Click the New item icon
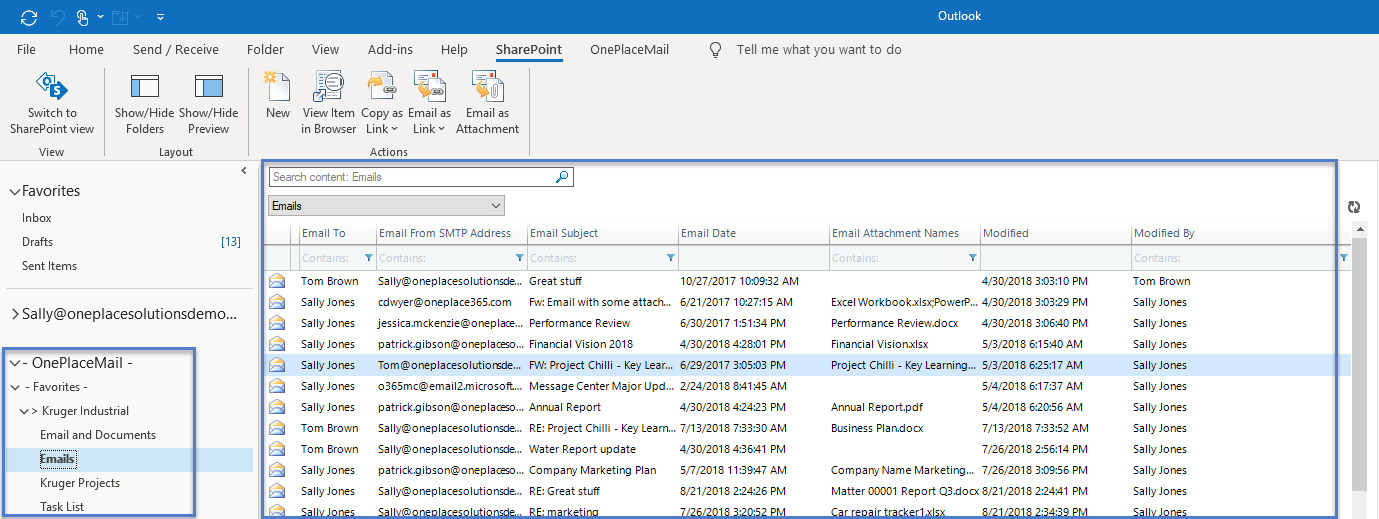Screen dimensions: 1379x519 [277, 86]
